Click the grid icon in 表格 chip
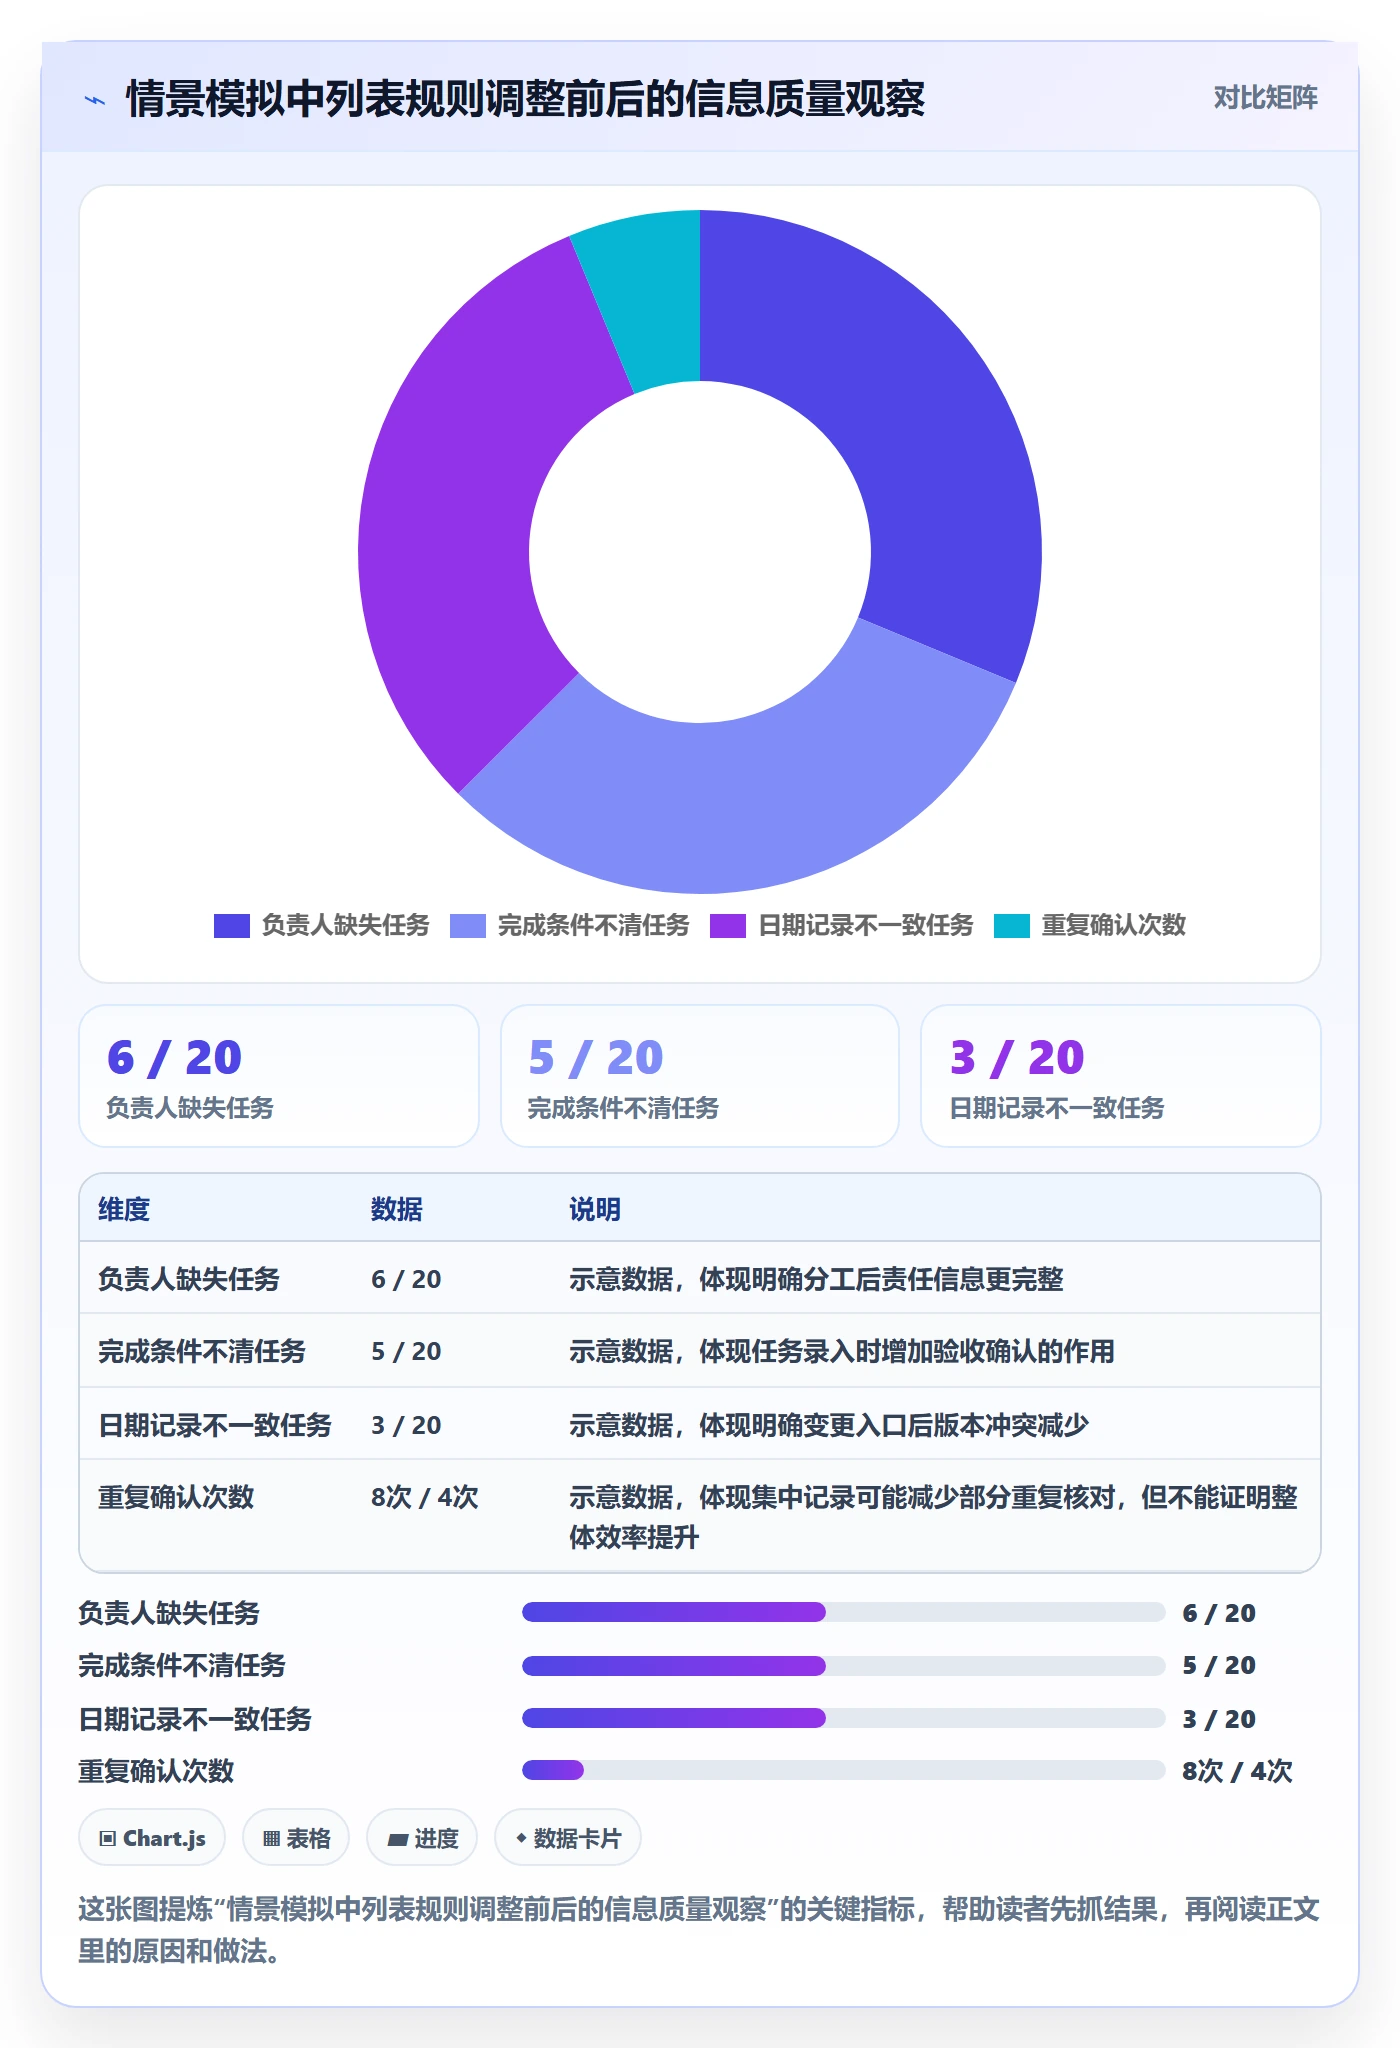Viewport: 1400px width, 2048px height. point(271,1838)
